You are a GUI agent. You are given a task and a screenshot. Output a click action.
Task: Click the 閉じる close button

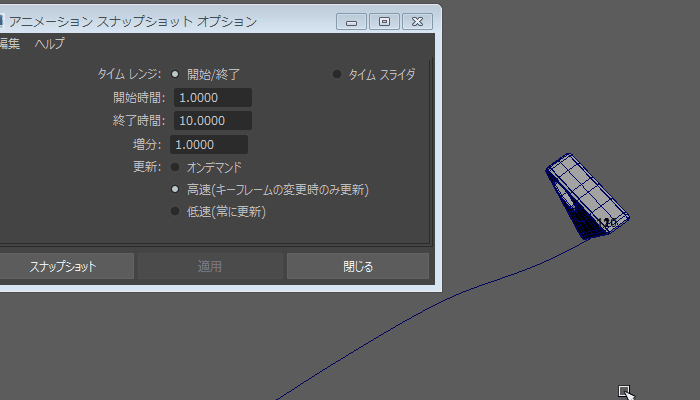(x=358, y=267)
